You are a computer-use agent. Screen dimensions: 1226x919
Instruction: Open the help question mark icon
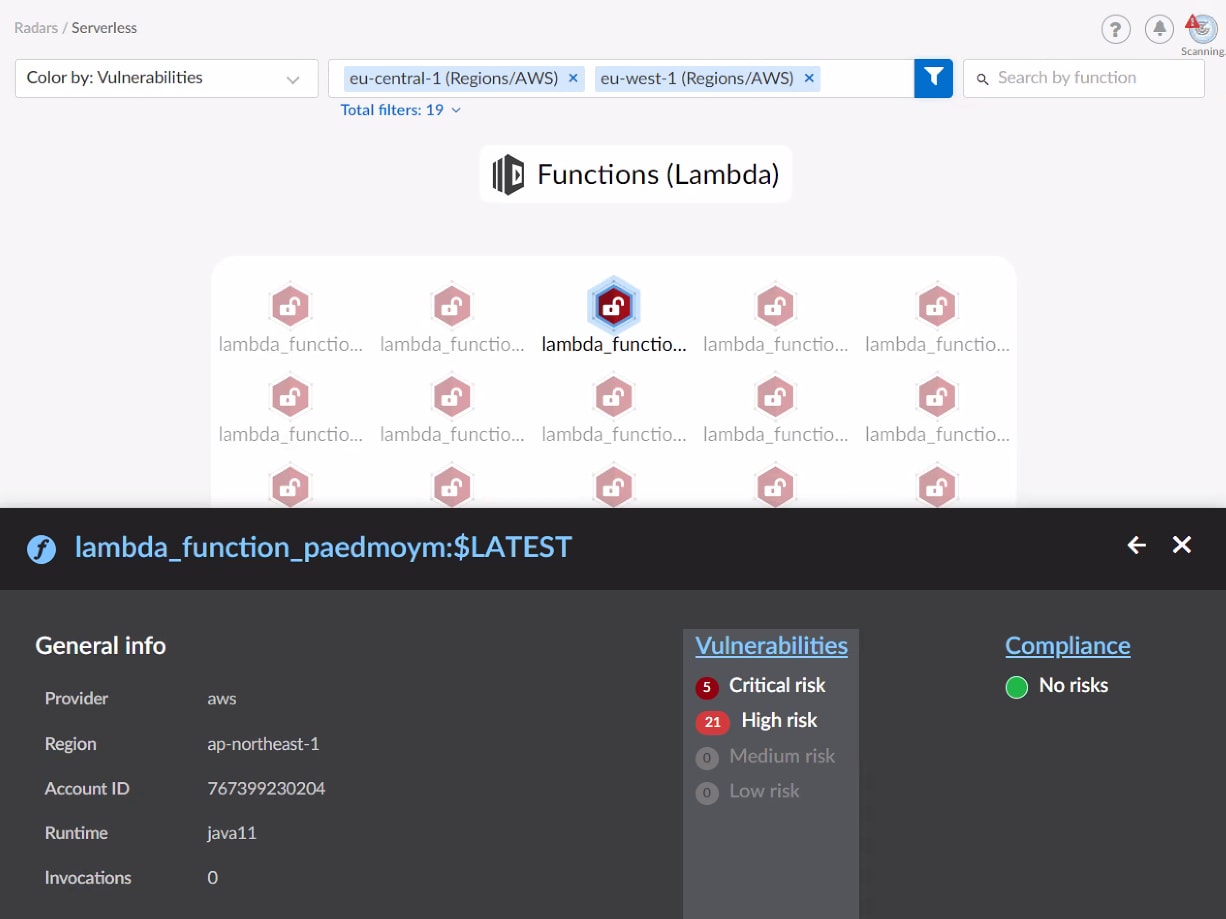[x=1115, y=29]
